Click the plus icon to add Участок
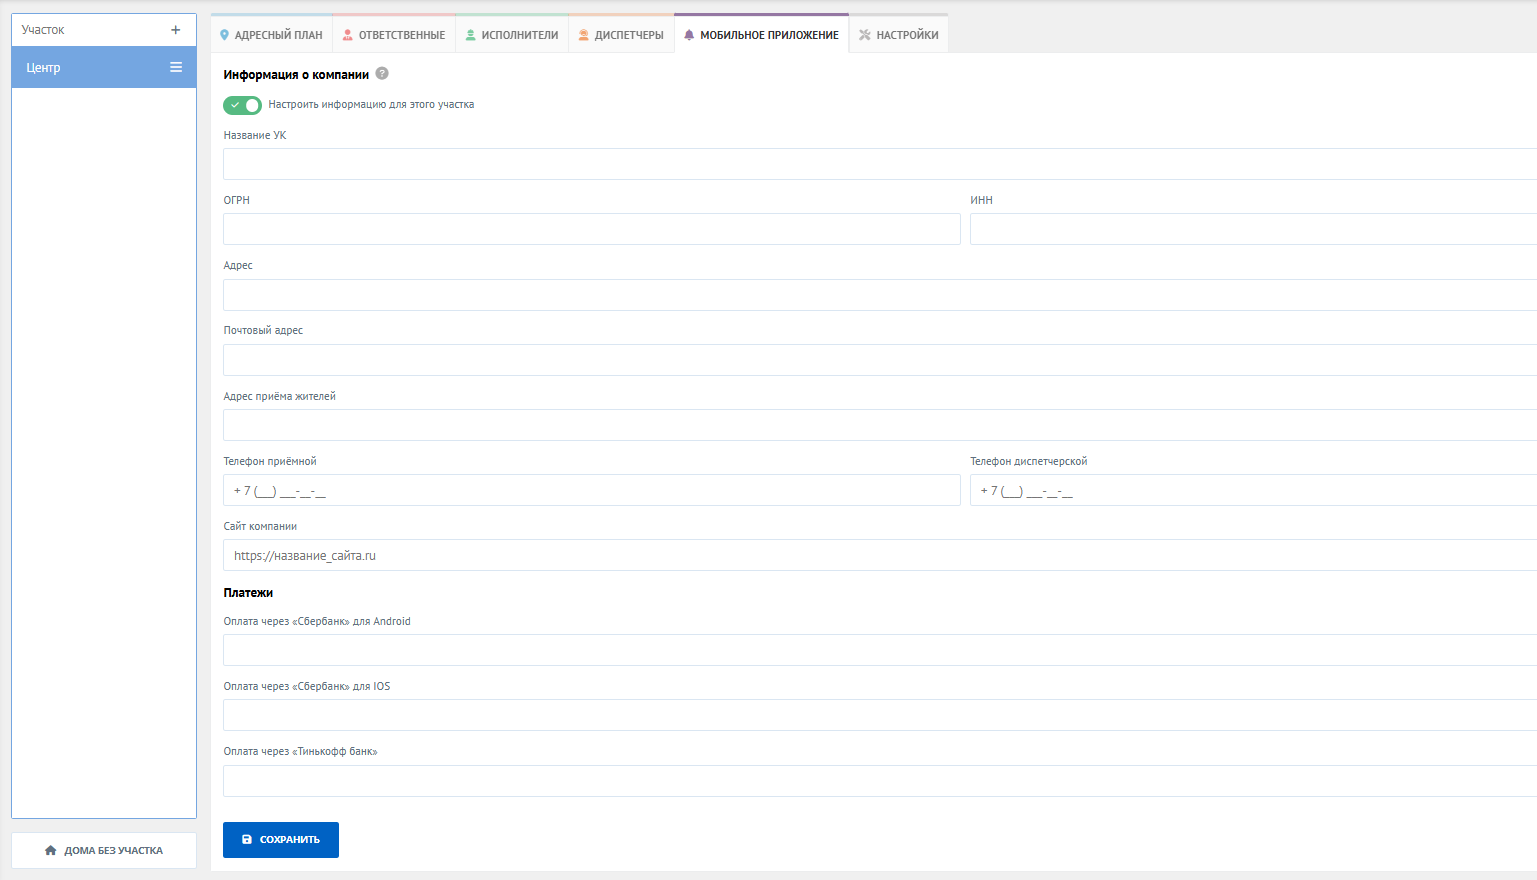Image resolution: width=1537 pixels, height=880 pixels. click(x=176, y=30)
